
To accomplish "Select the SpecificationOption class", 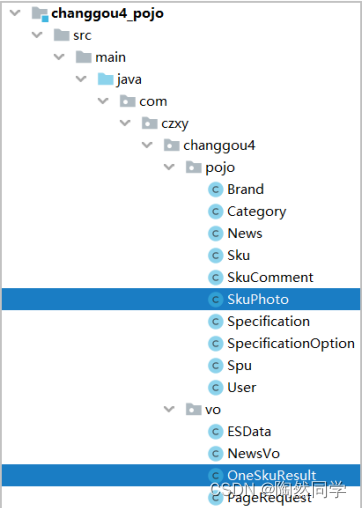I will (291, 343).
